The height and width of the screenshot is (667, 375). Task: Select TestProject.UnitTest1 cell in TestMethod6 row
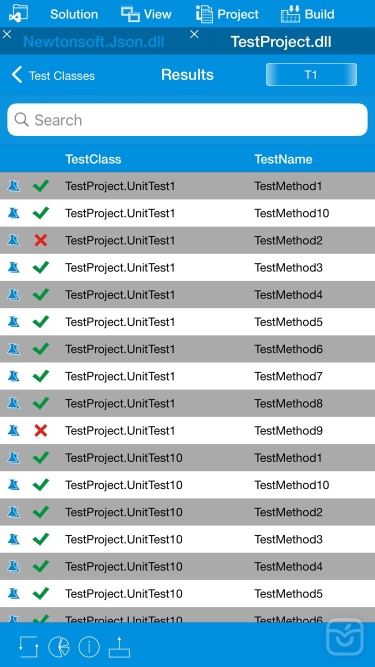point(120,349)
